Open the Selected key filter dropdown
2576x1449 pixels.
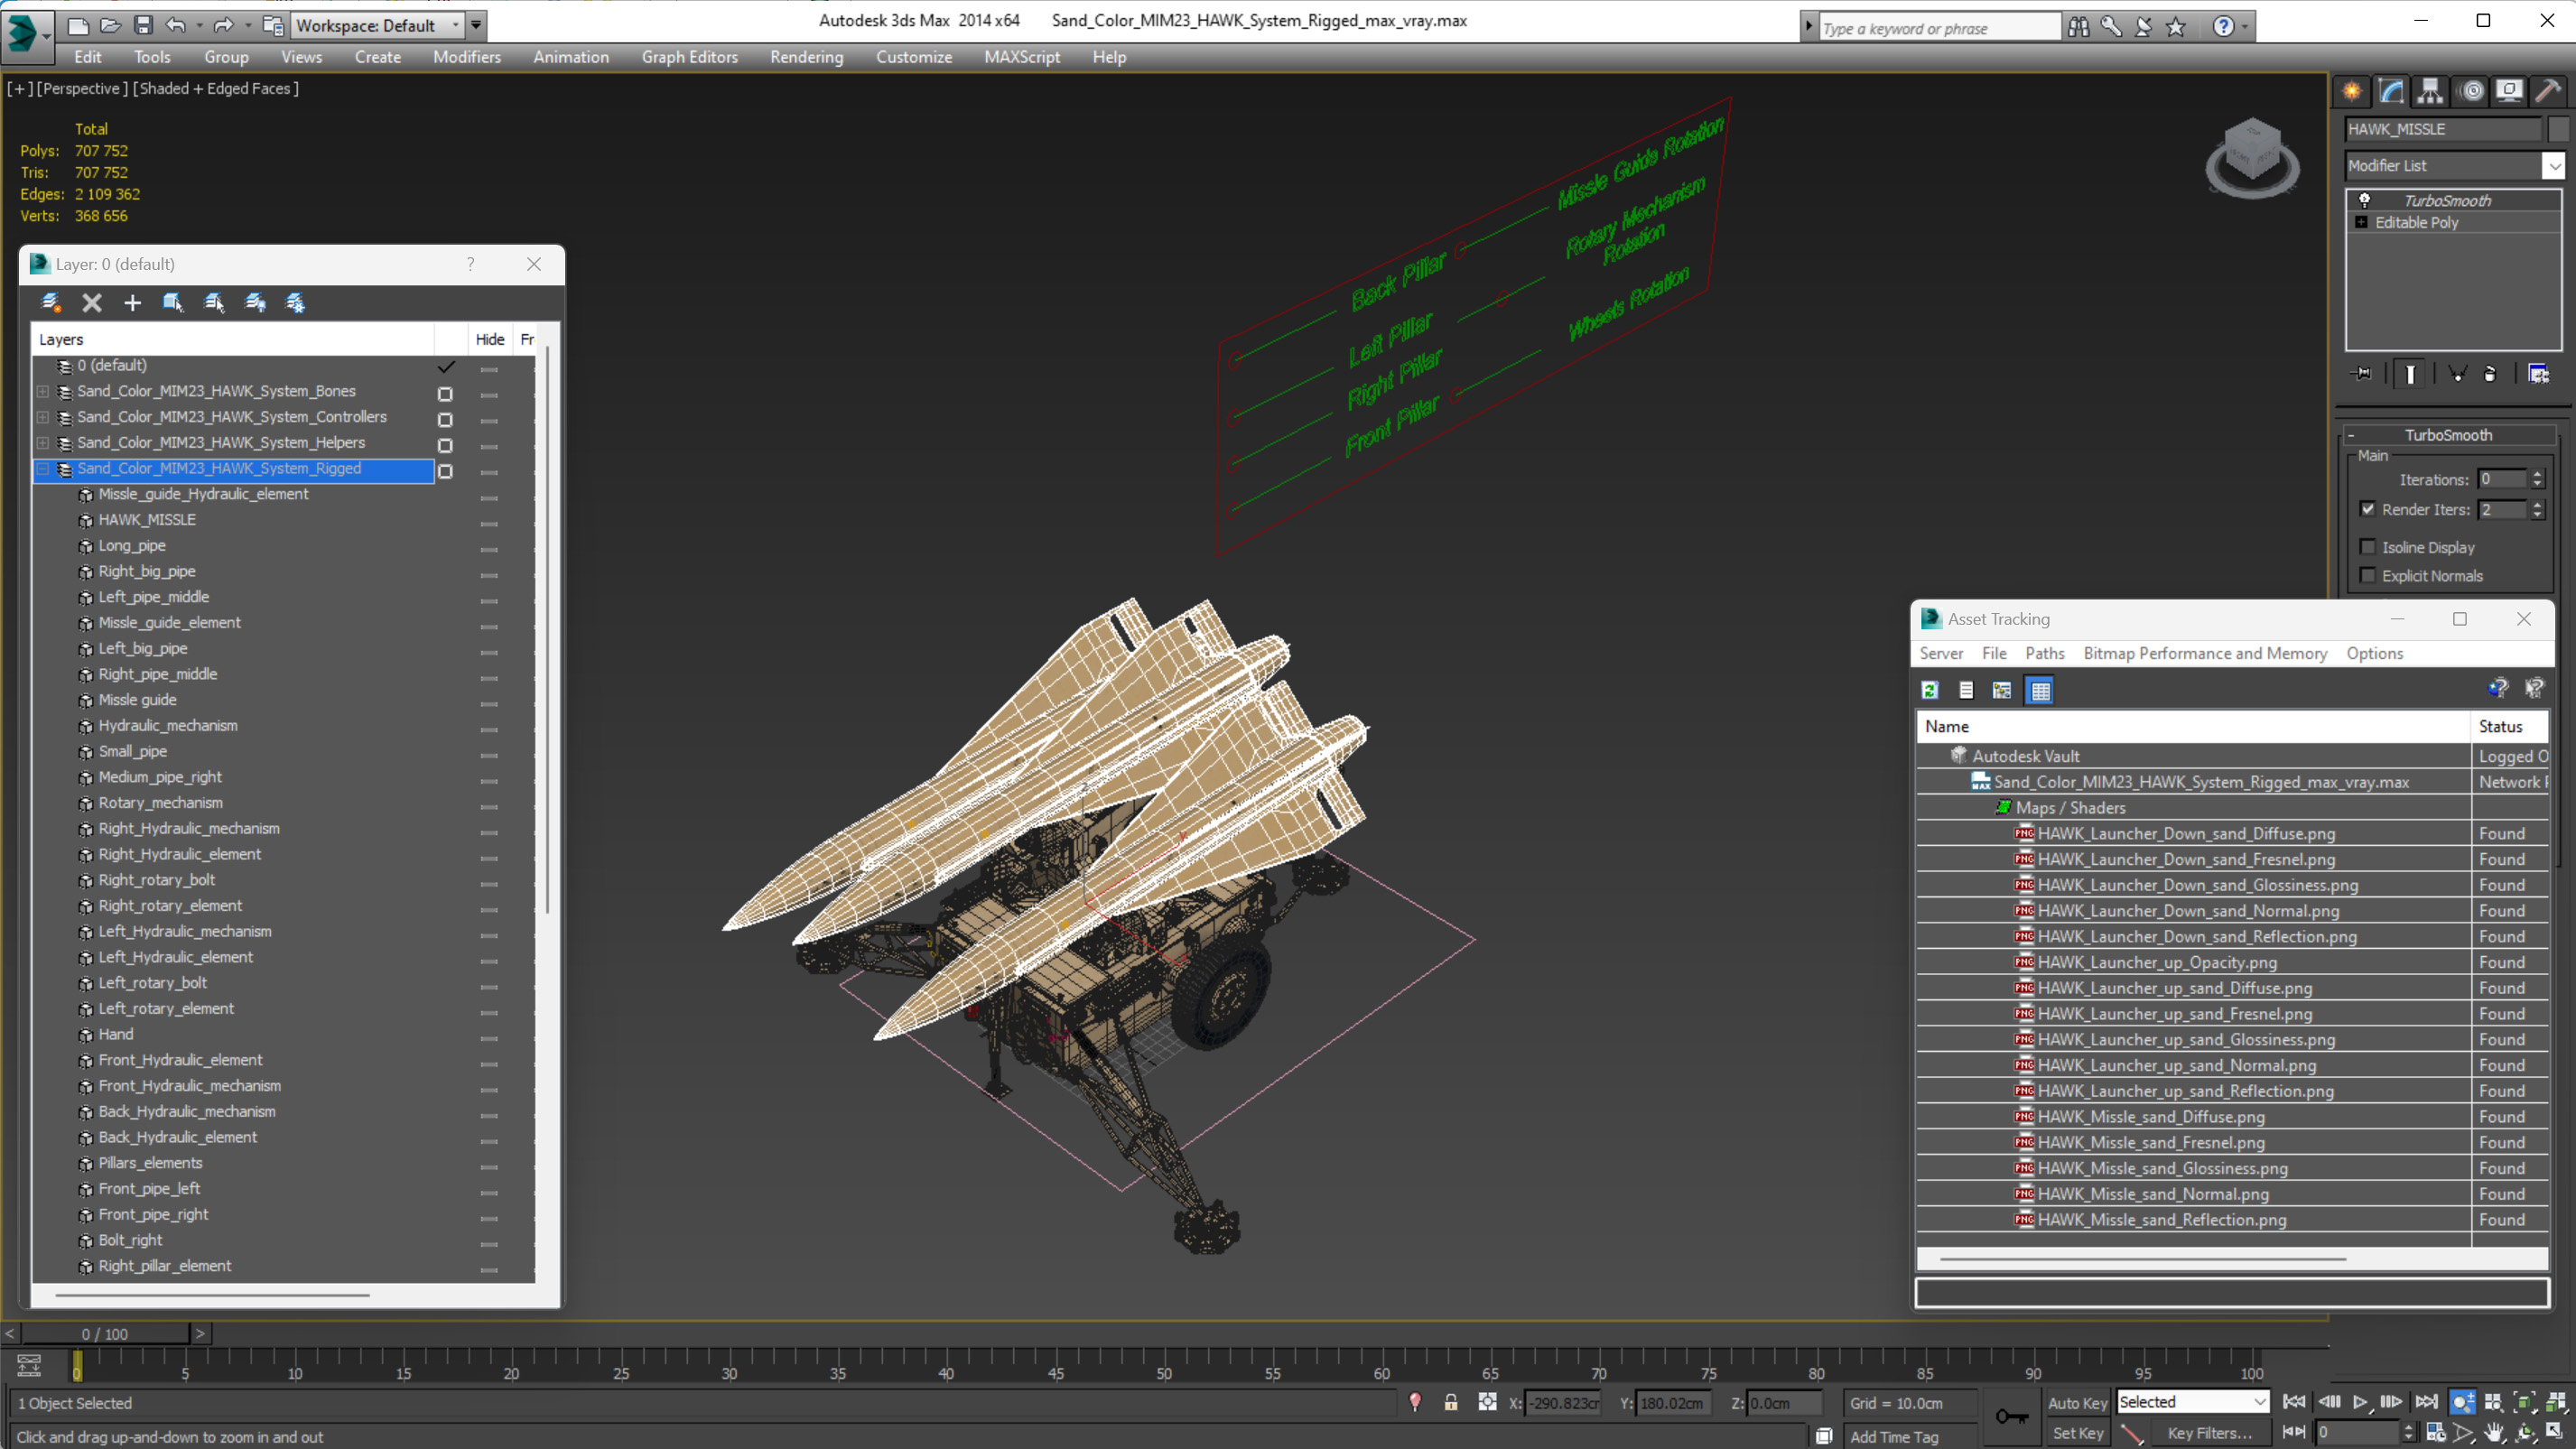(2193, 1402)
